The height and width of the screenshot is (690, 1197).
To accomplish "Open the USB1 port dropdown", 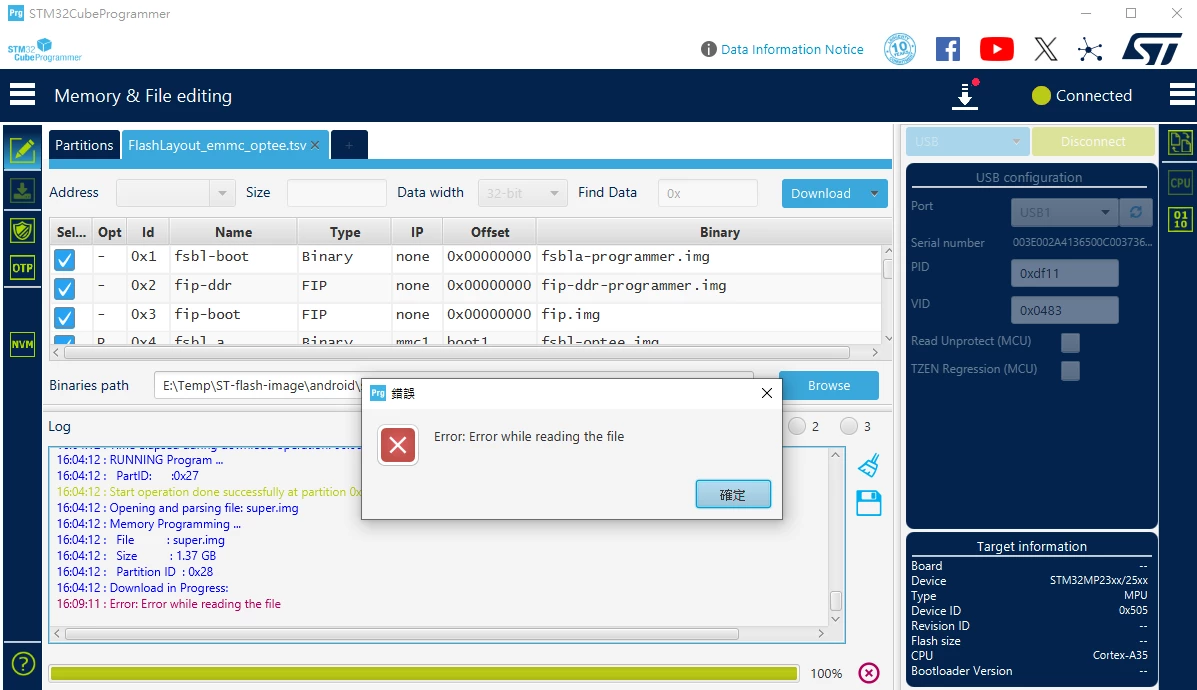I will tap(1064, 212).
